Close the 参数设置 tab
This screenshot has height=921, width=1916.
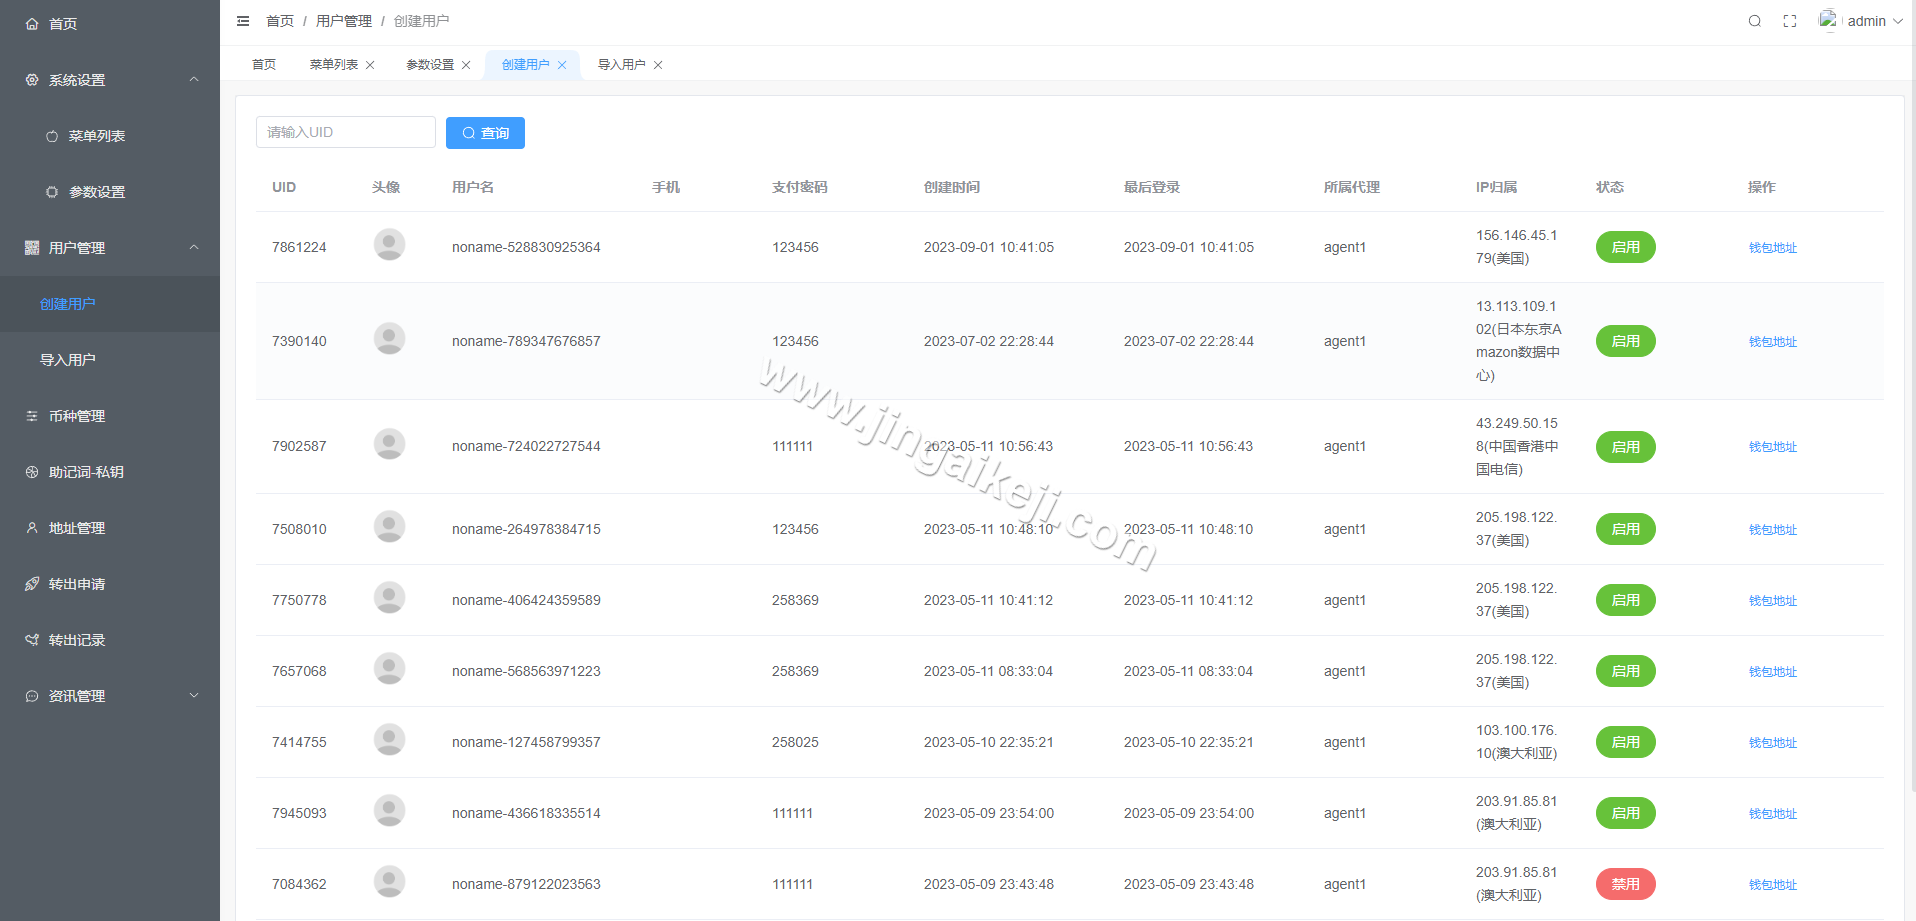pos(466,65)
